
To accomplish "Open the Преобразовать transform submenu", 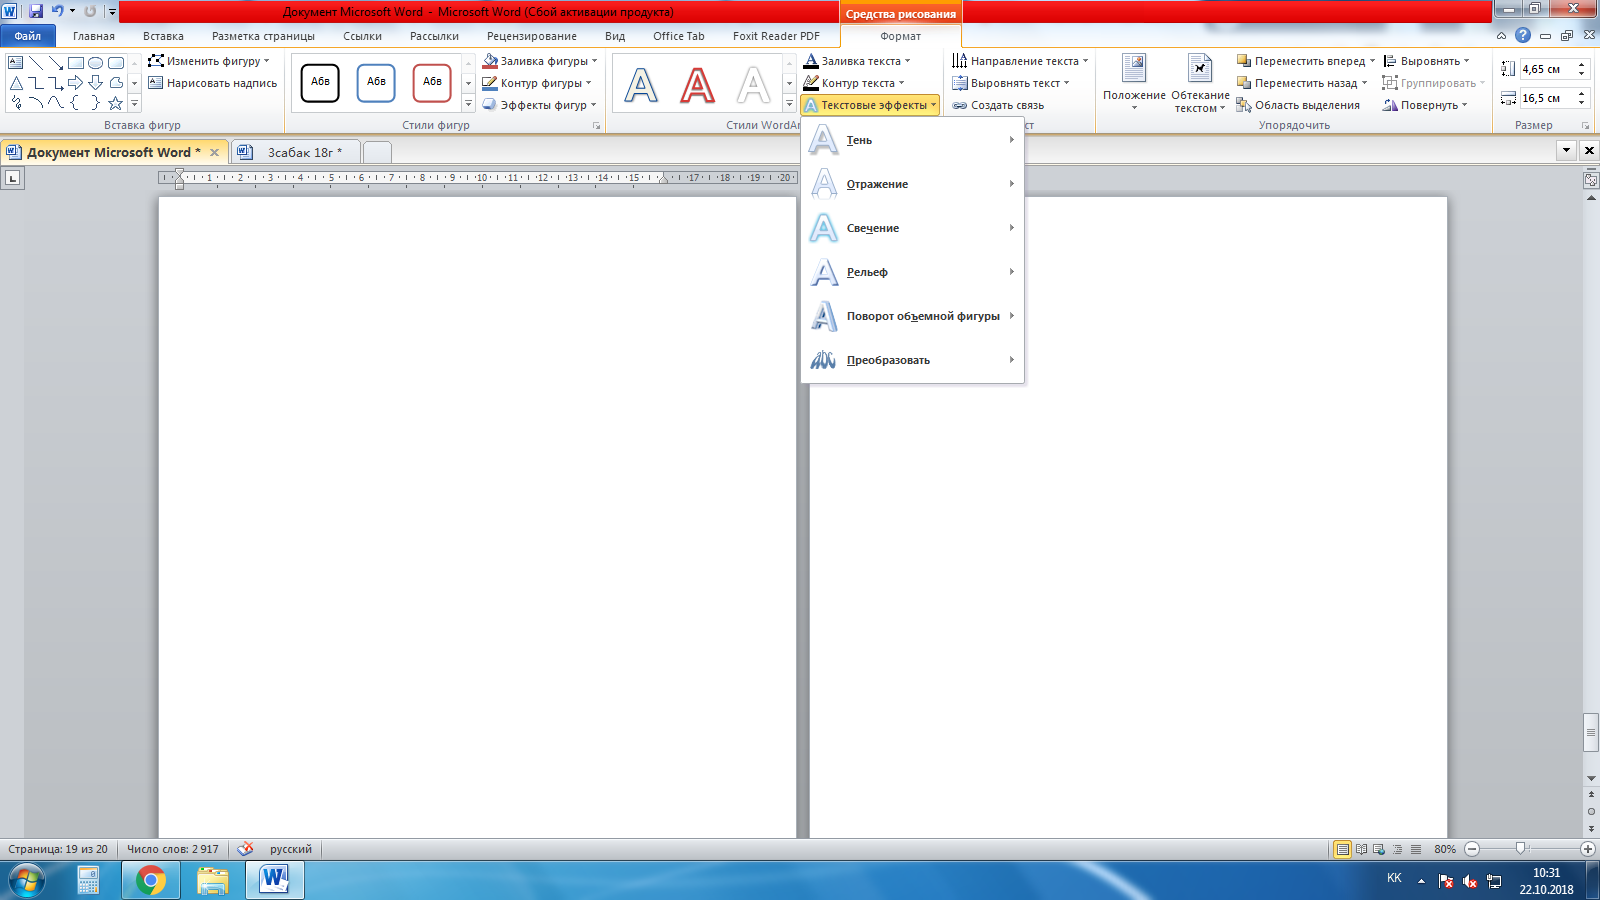I will click(912, 360).
